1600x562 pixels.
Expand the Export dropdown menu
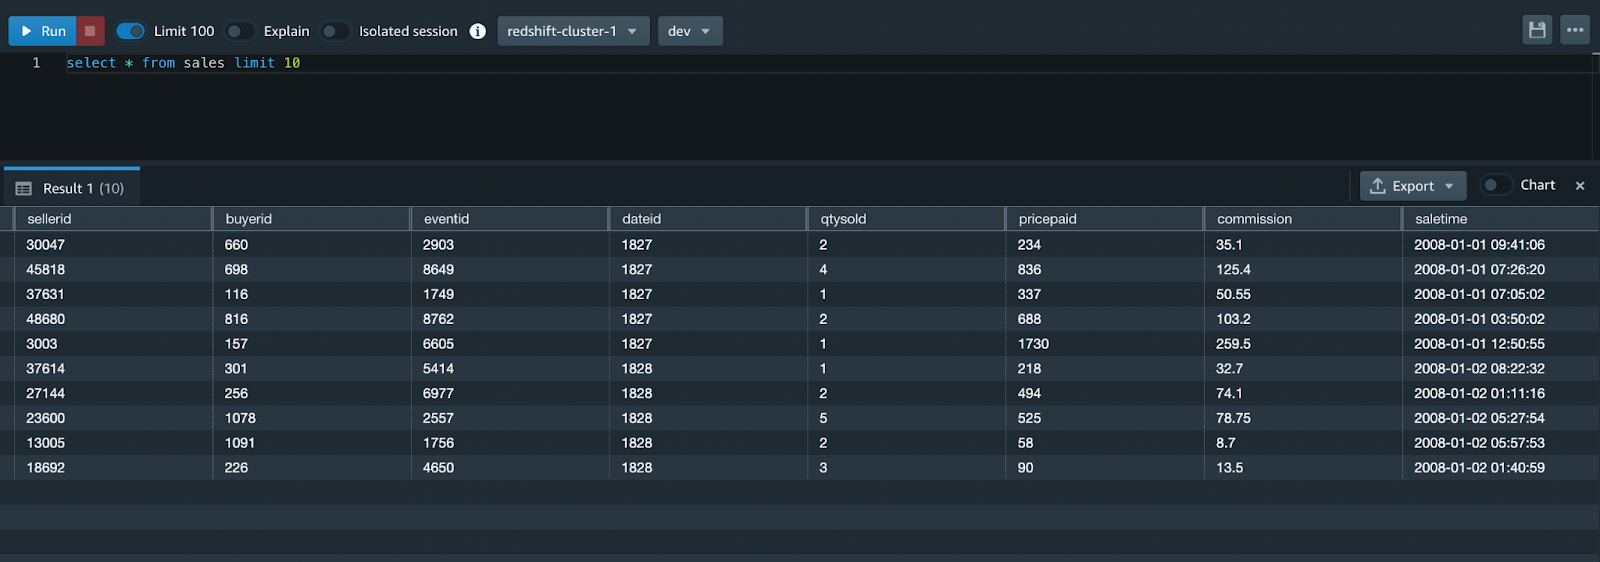click(1413, 186)
